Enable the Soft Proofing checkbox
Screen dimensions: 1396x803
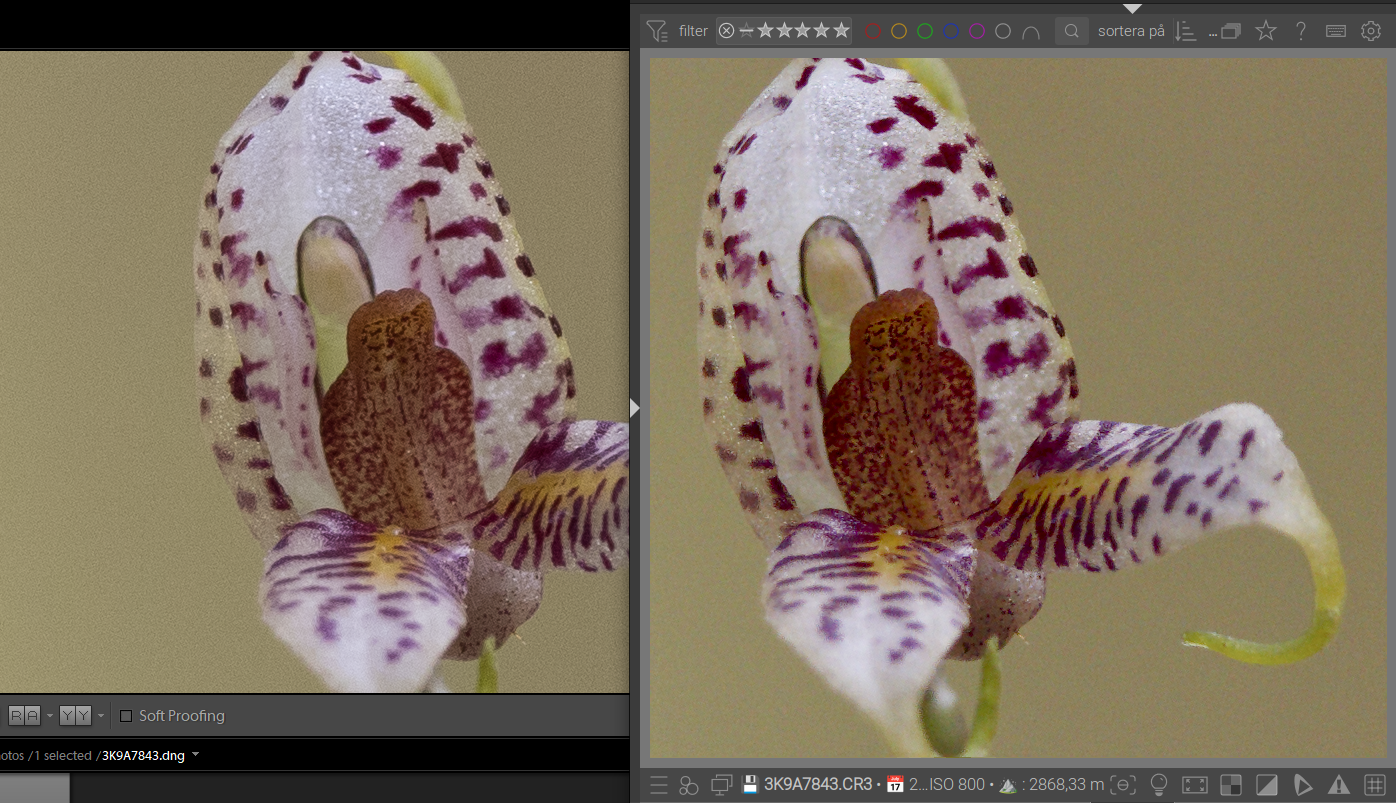click(126, 716)
